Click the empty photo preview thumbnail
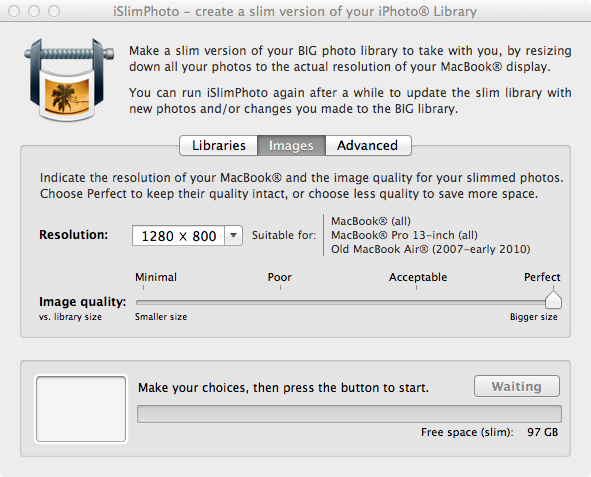 point(81,409)
